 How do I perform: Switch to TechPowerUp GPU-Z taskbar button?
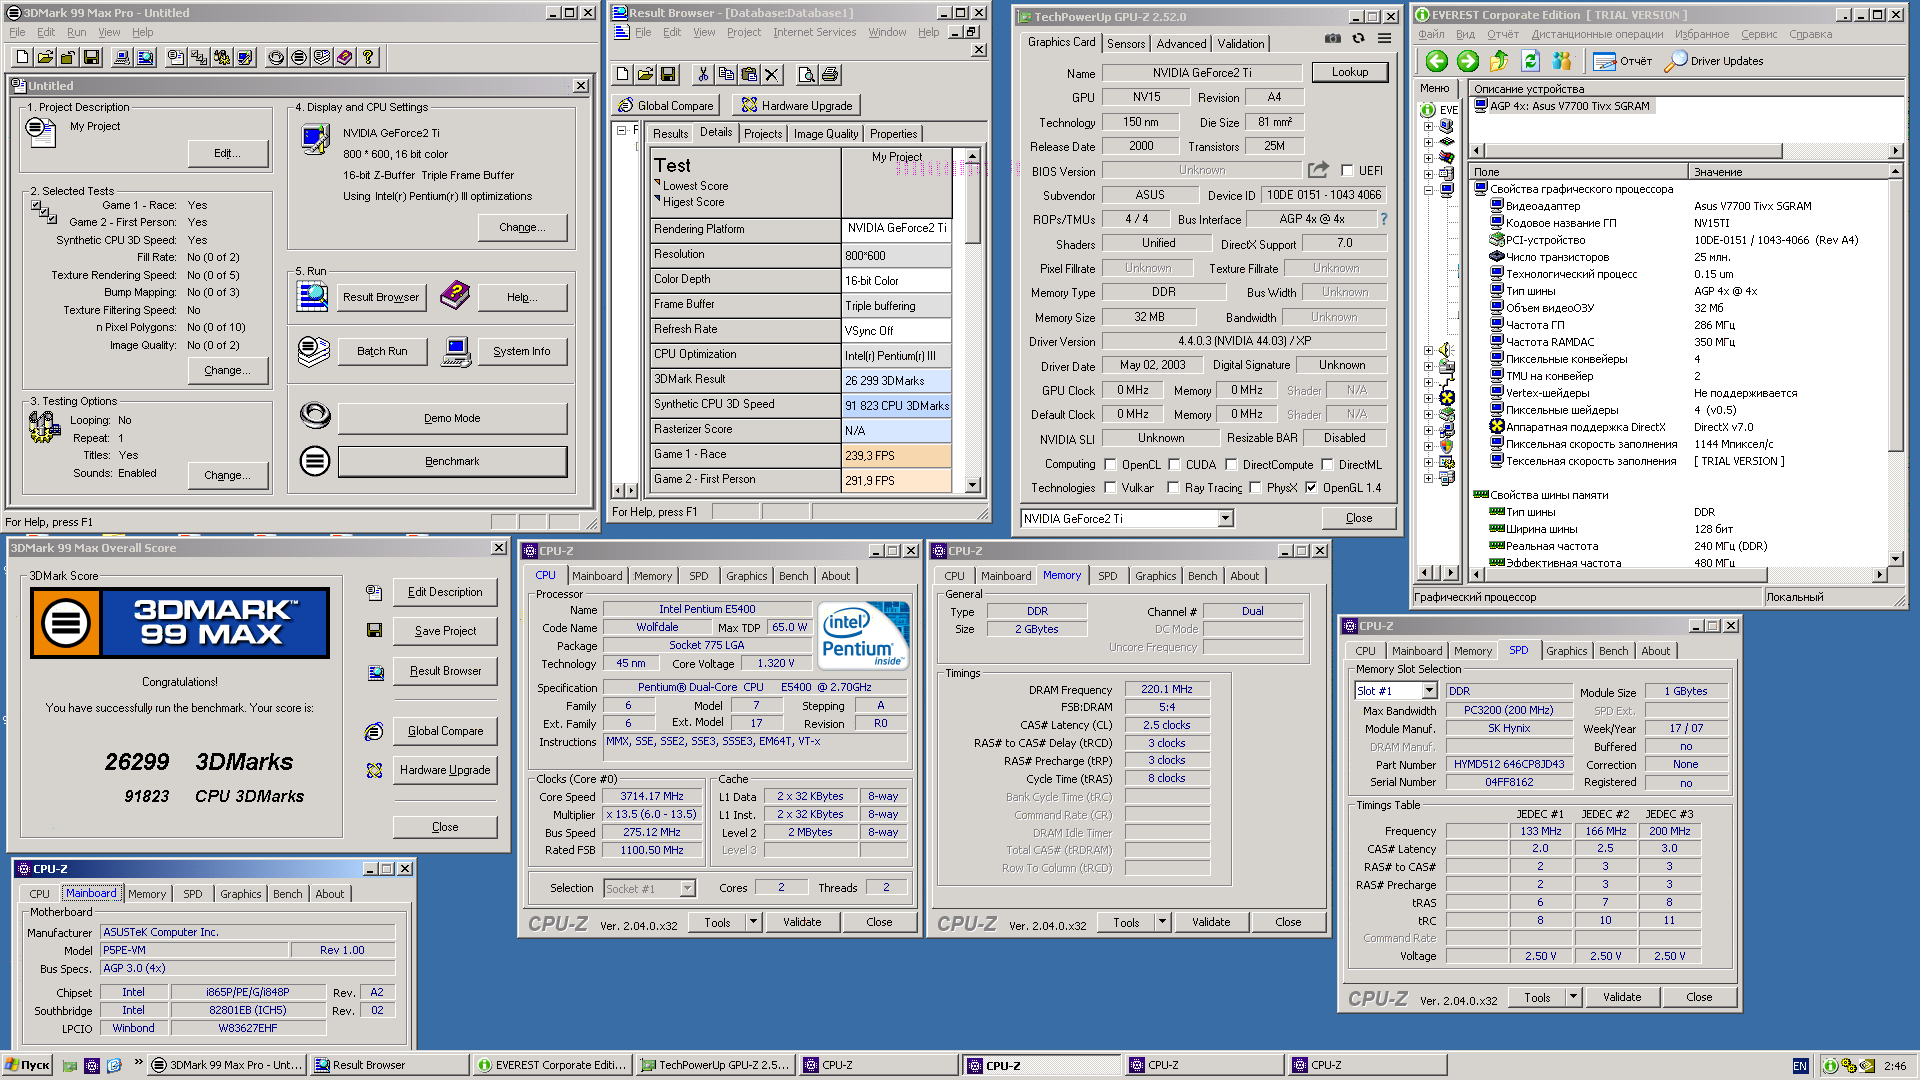click(716, 1066)
